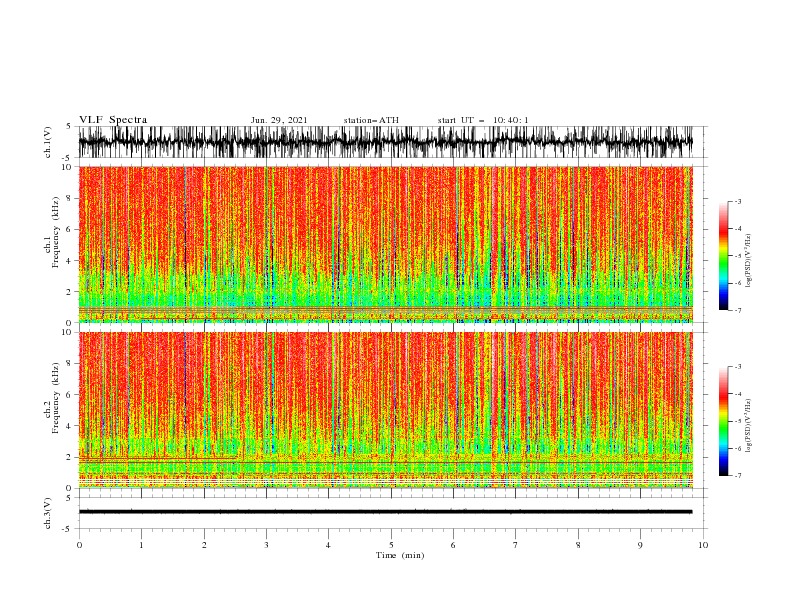Click the ch.2 spectrogram panel
This screenshot has width=792, height=612.
point(385,410)
